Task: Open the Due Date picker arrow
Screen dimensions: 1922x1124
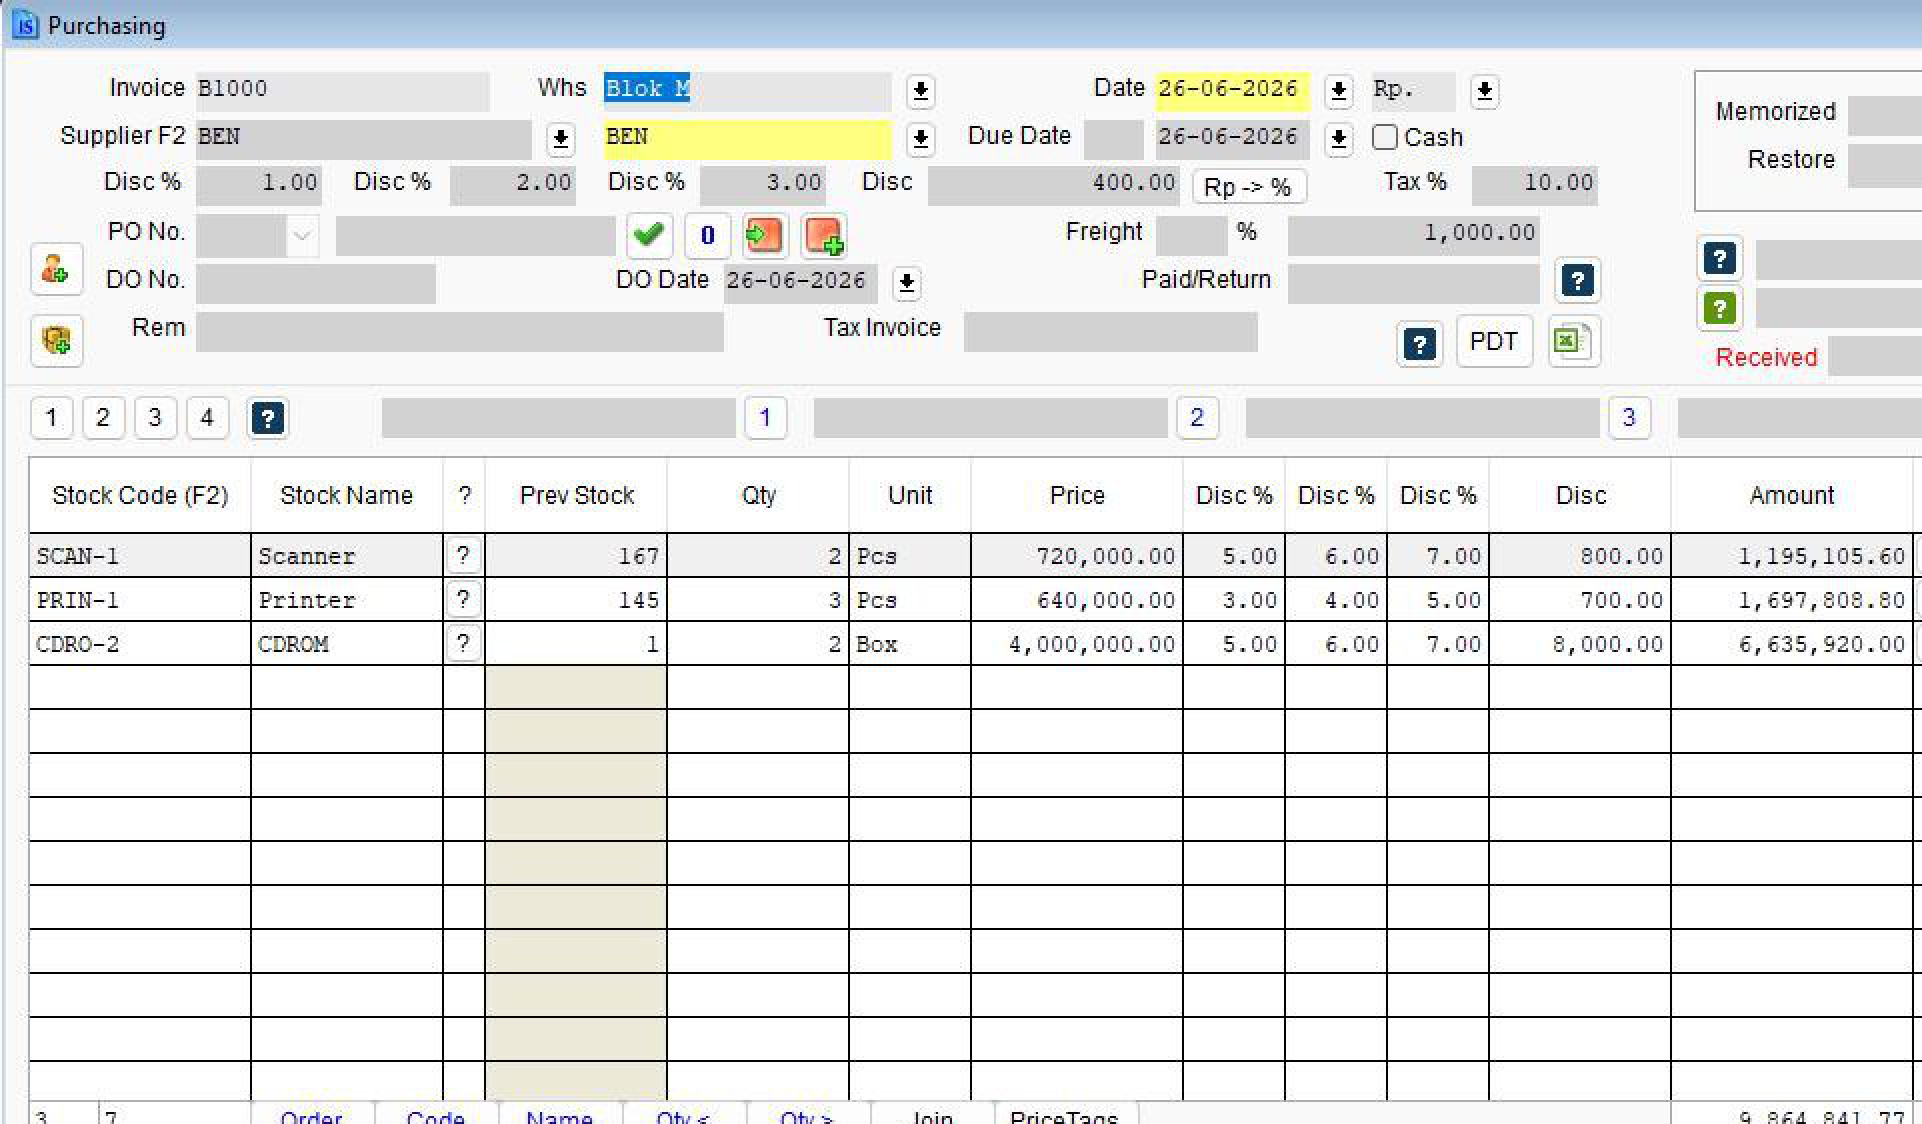Action: [x=1338, y=138]
